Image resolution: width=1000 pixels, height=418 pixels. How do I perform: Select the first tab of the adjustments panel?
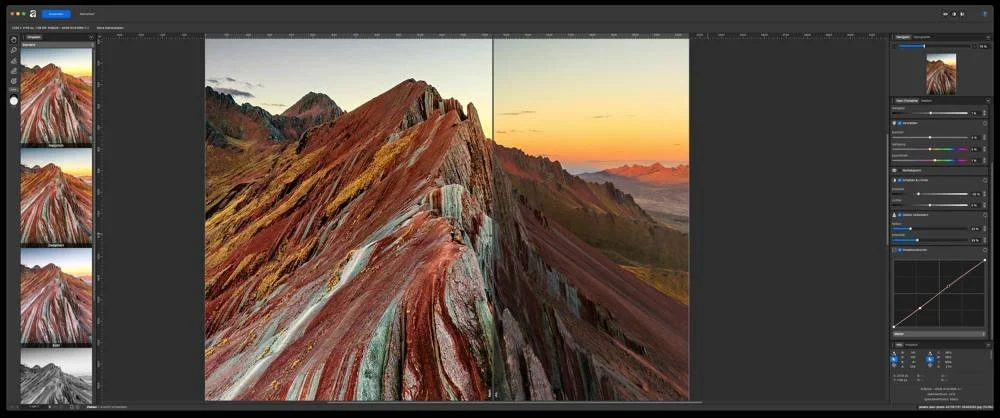point(906,100)
